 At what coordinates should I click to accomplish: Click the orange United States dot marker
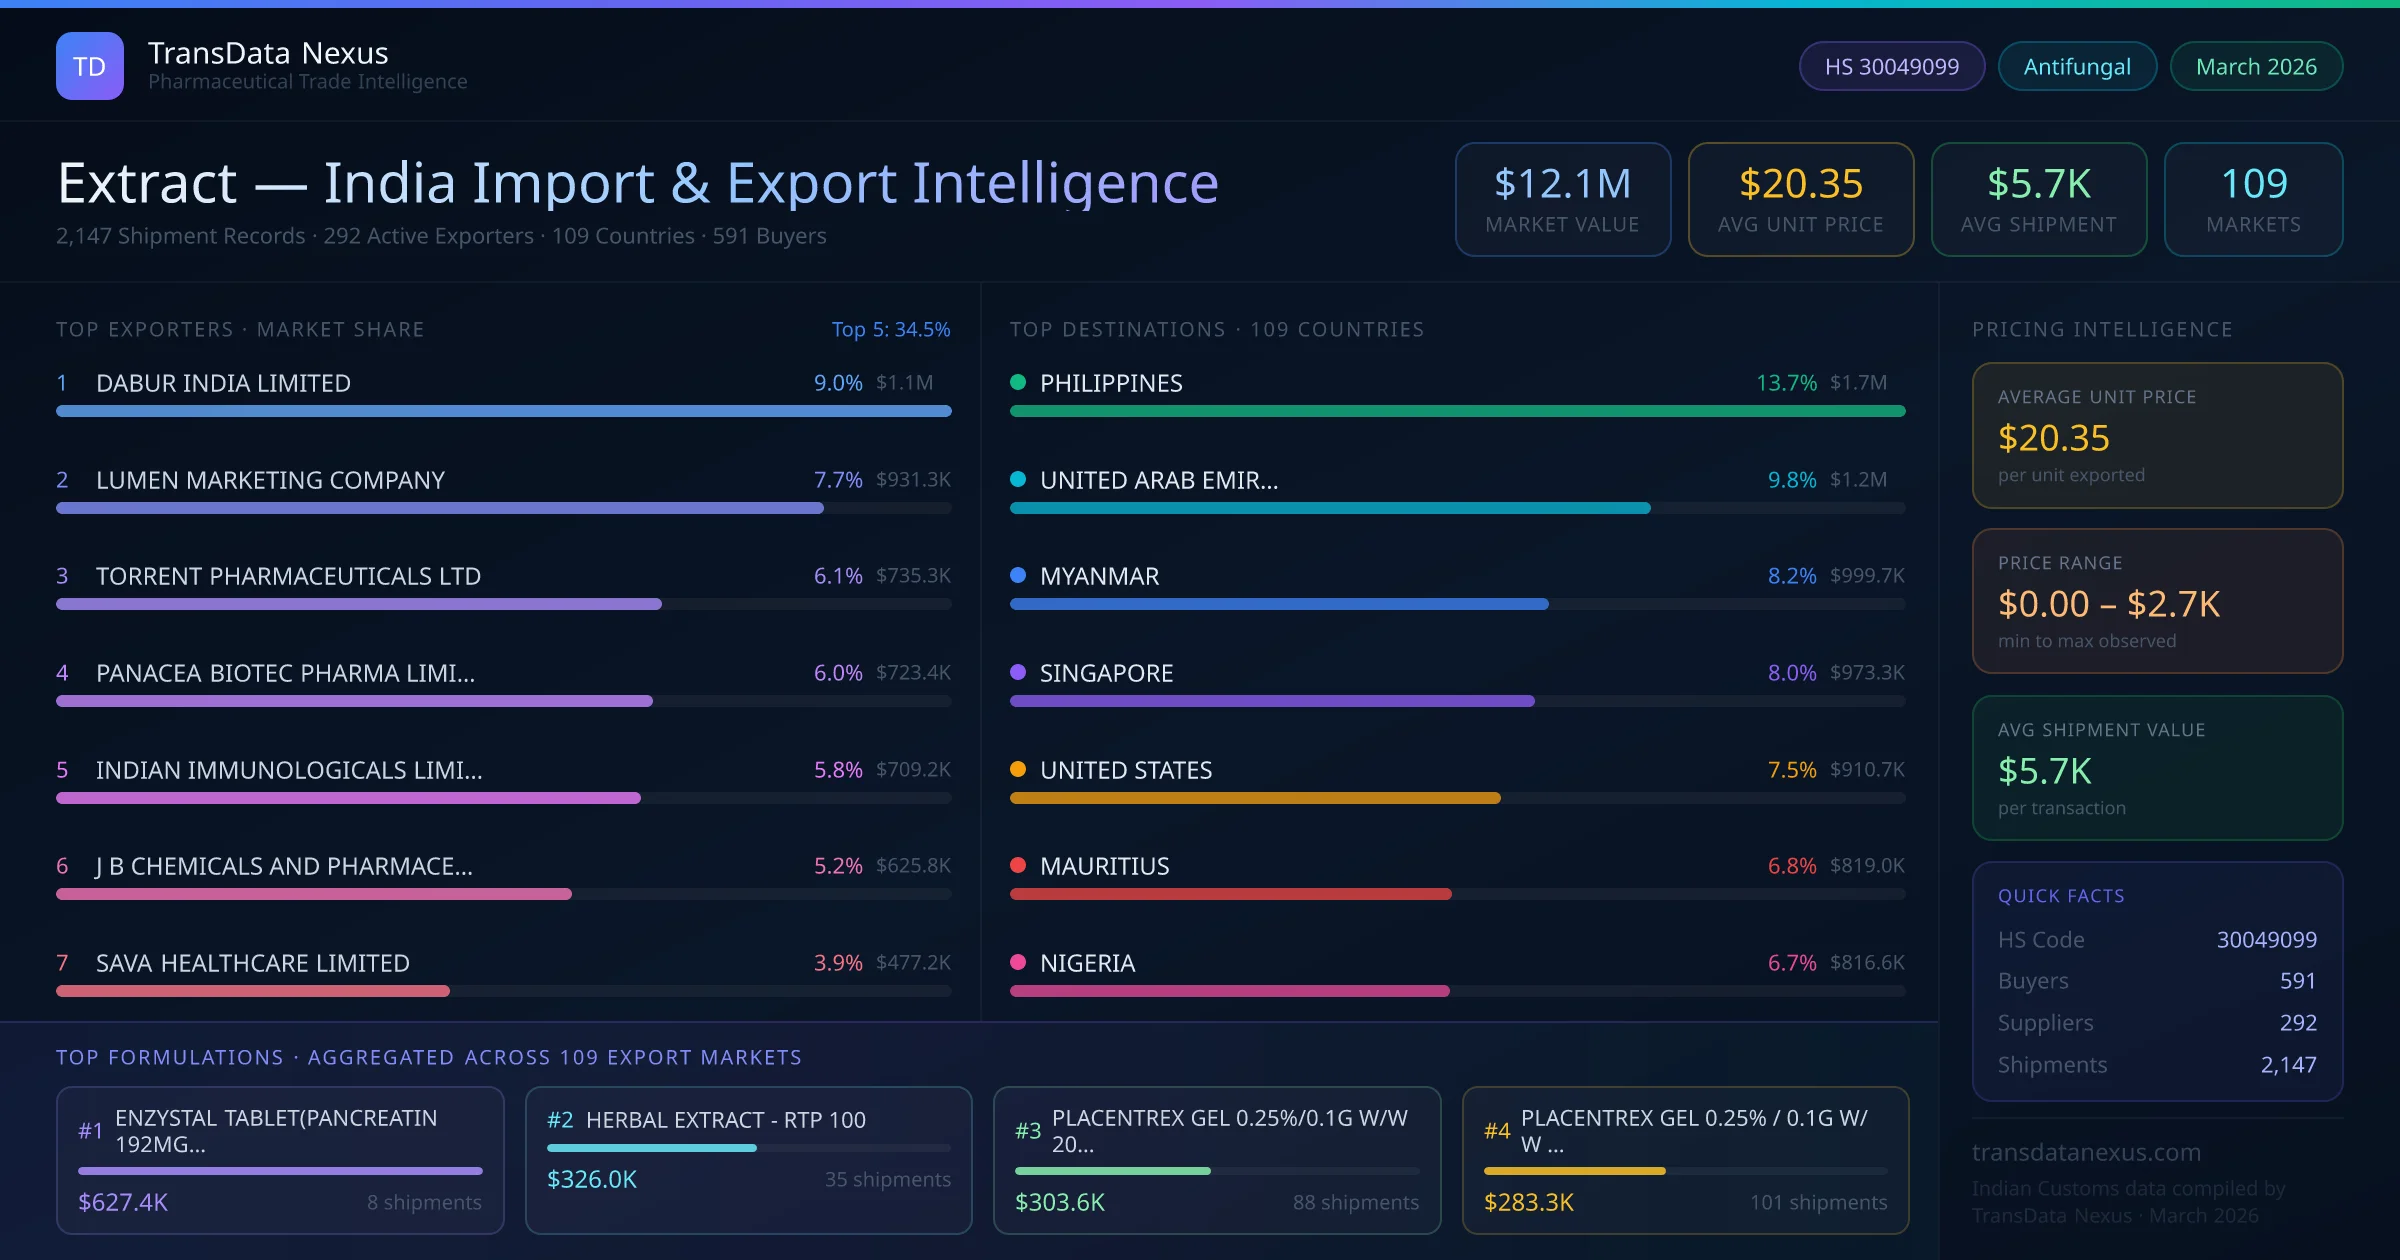(1018, 769)
